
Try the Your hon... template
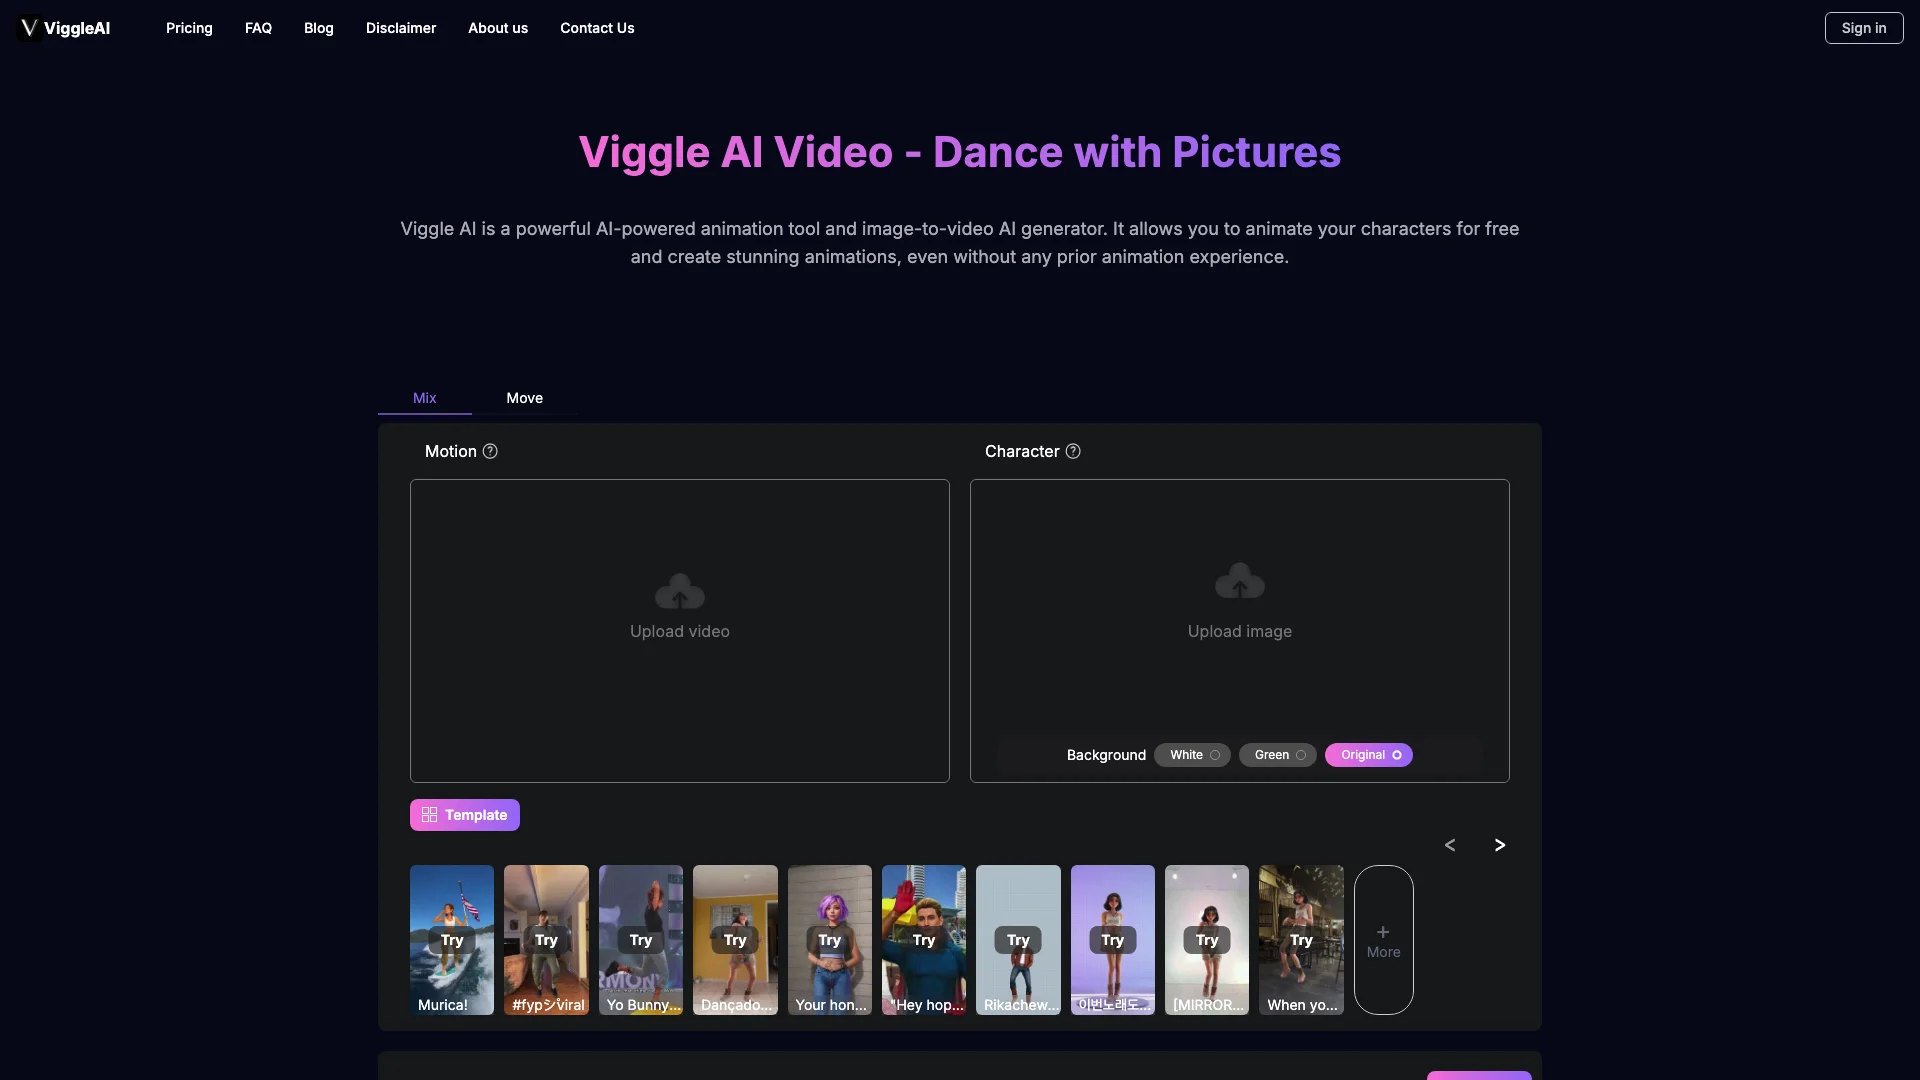click(830, 940)
